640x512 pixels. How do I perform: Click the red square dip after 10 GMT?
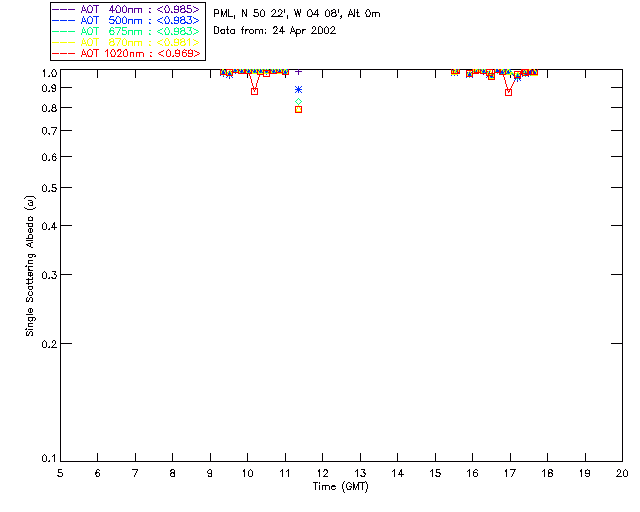coord(254,91)
